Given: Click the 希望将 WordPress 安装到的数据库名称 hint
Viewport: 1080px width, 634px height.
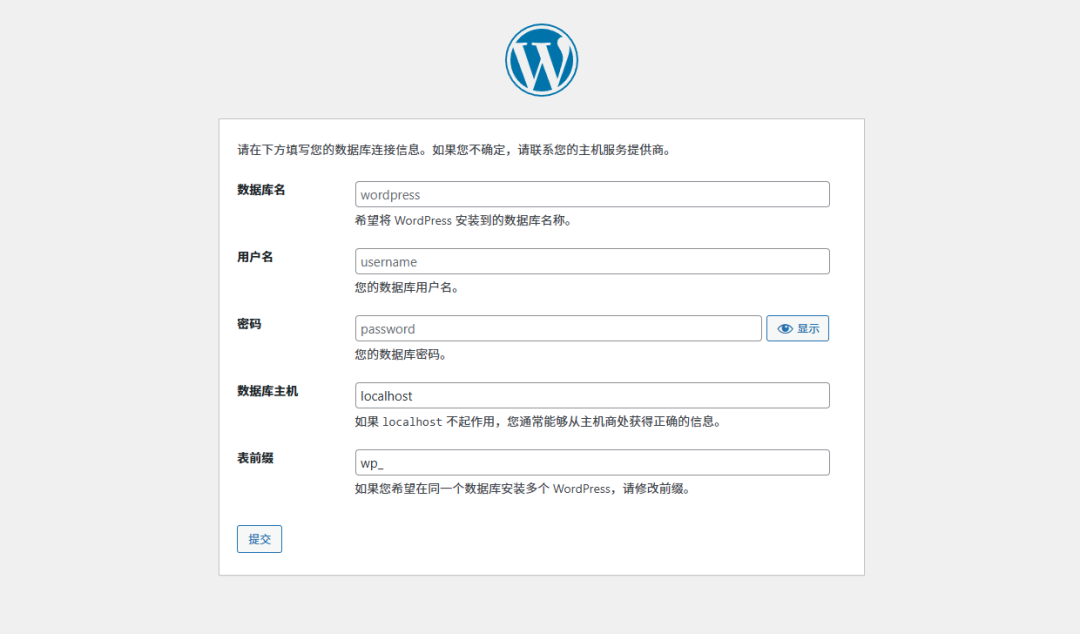Looking at the screenshot, I should [x=464, y=220].
